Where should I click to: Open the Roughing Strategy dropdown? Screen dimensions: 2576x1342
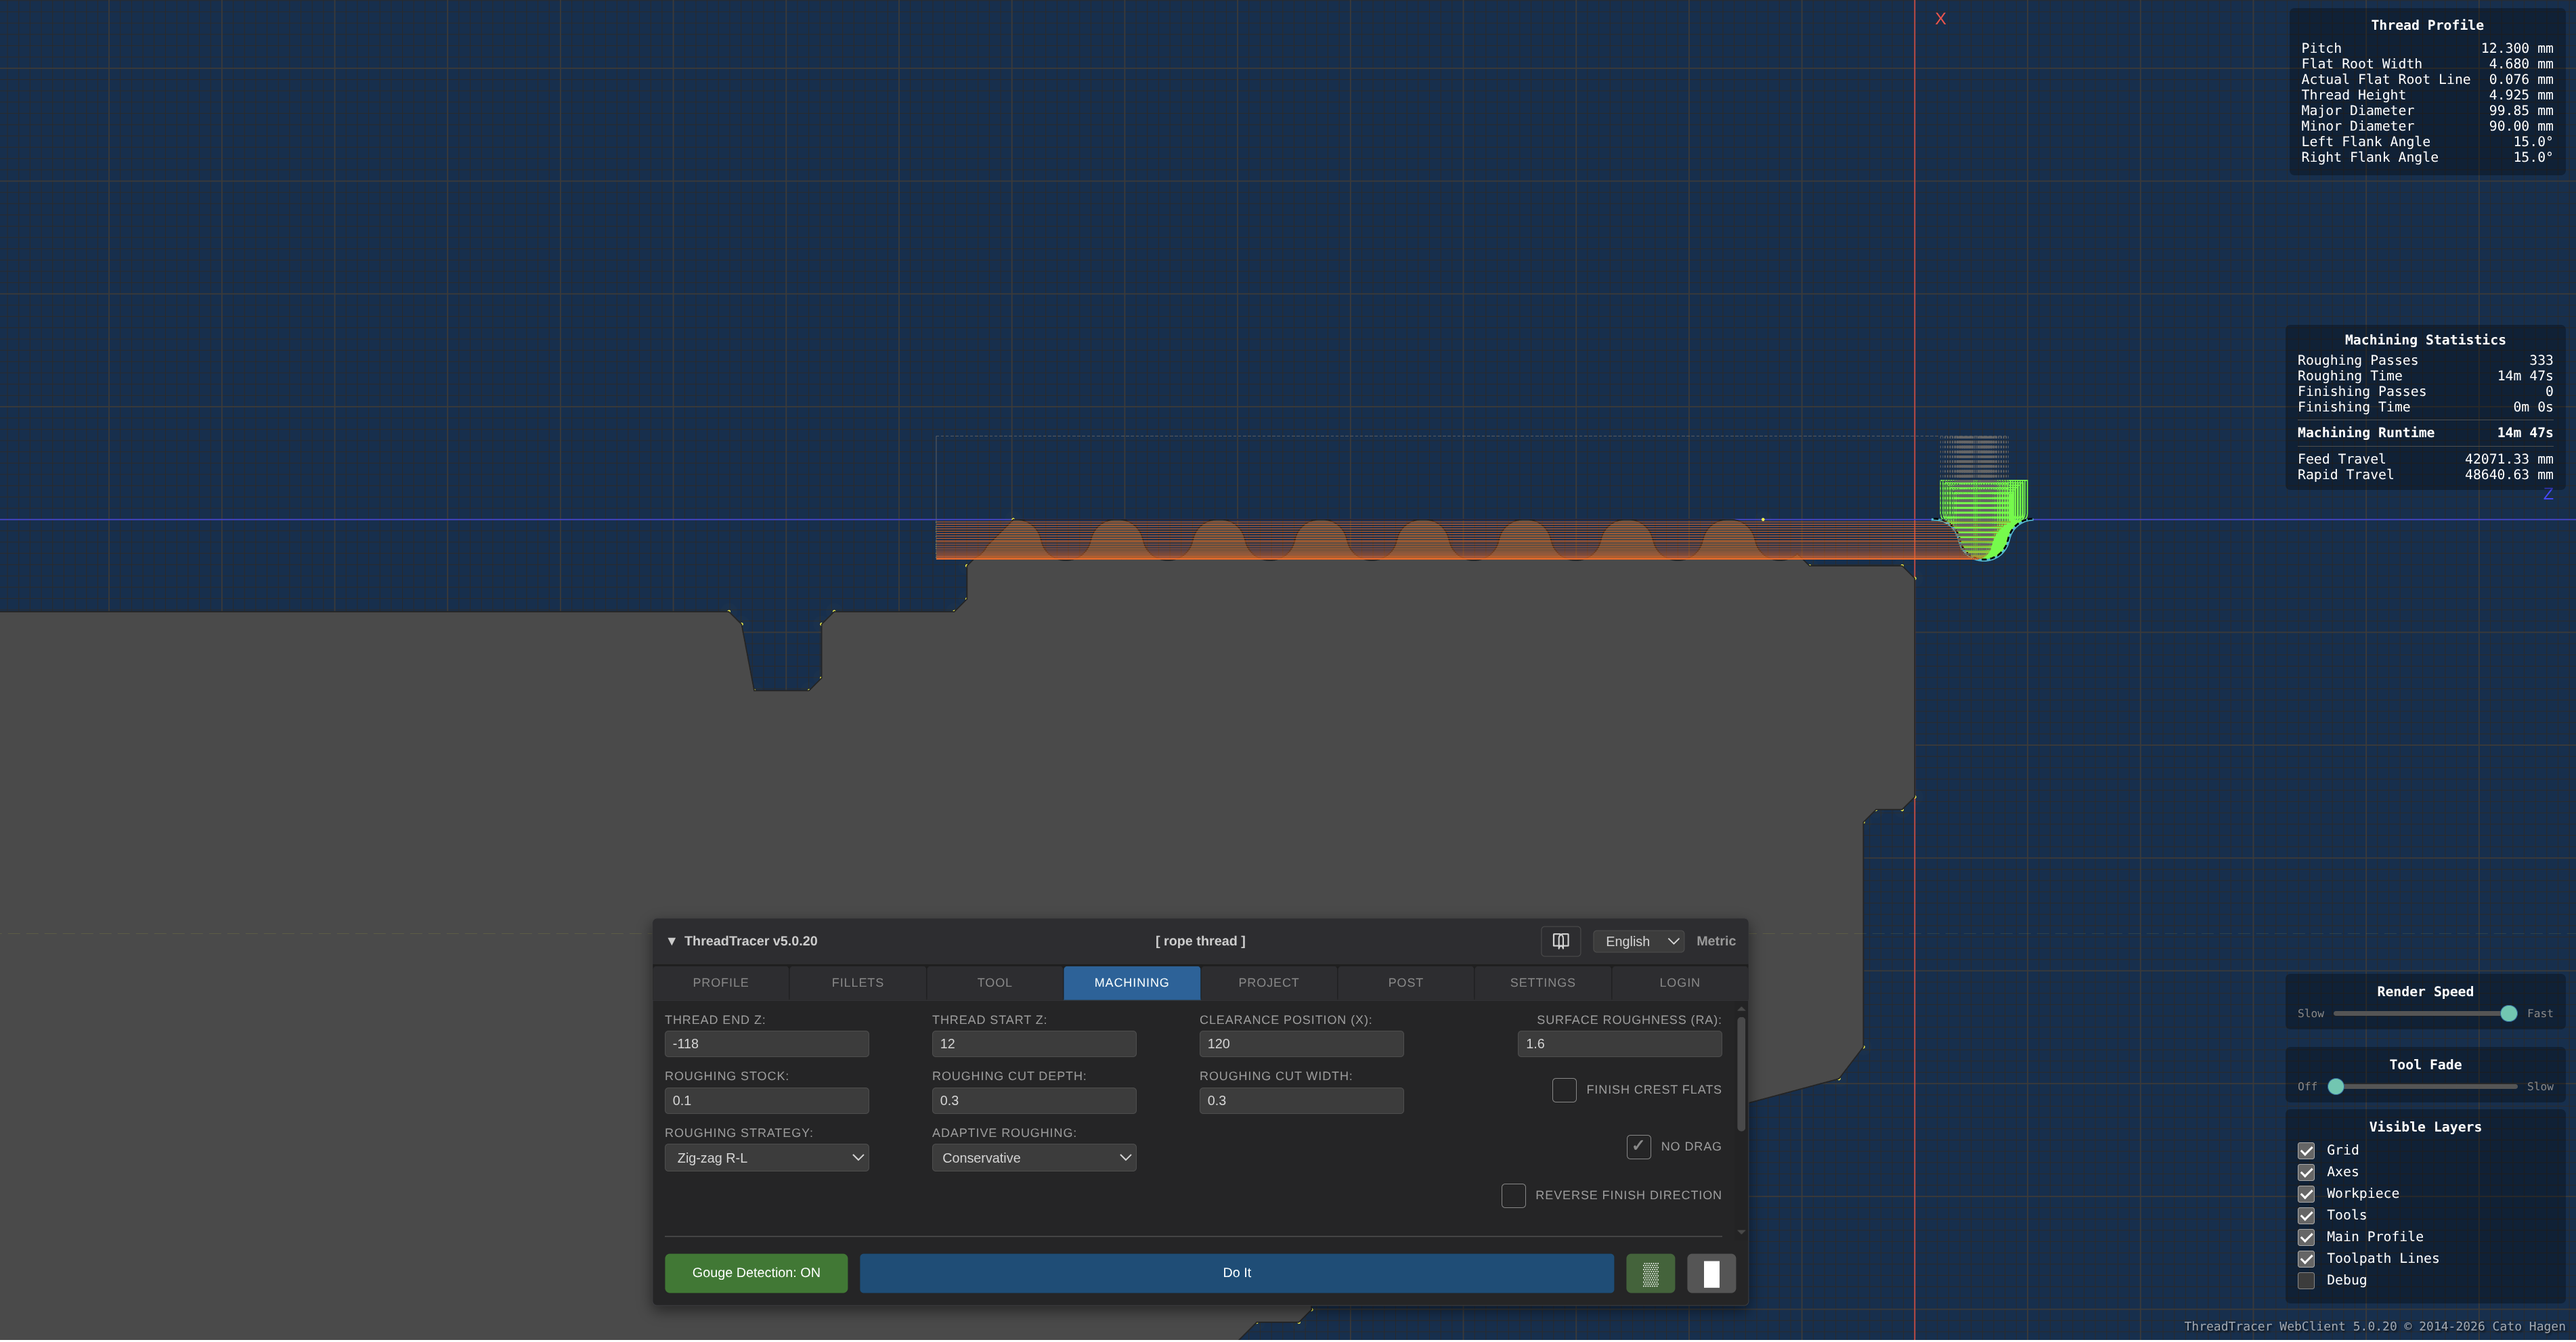[x=766, y=1158]
